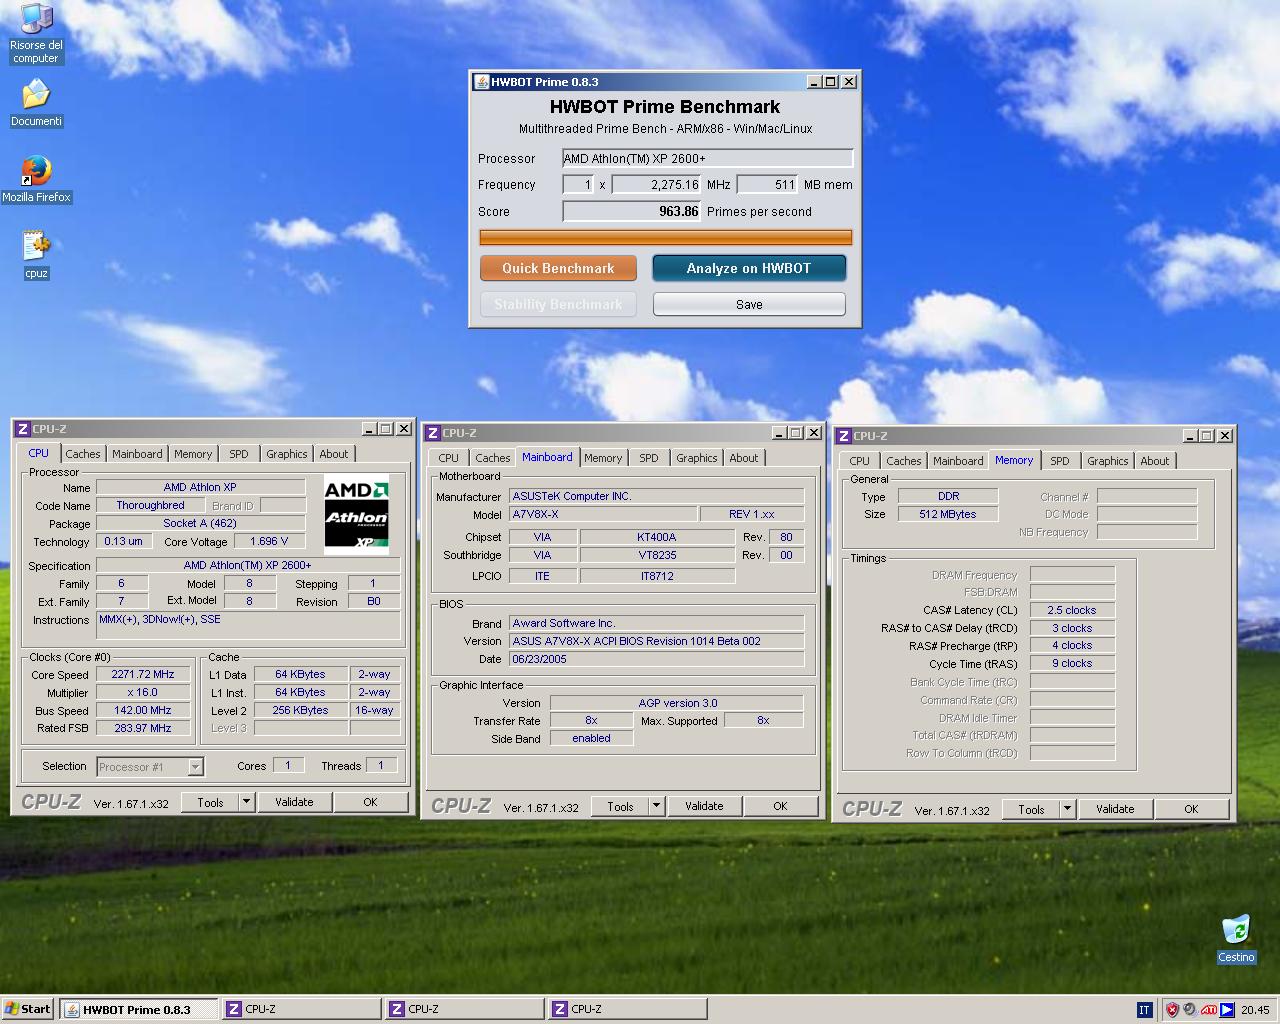
Task: Open the SPD tab in first CPU-Z window
Action: point(238,454)
